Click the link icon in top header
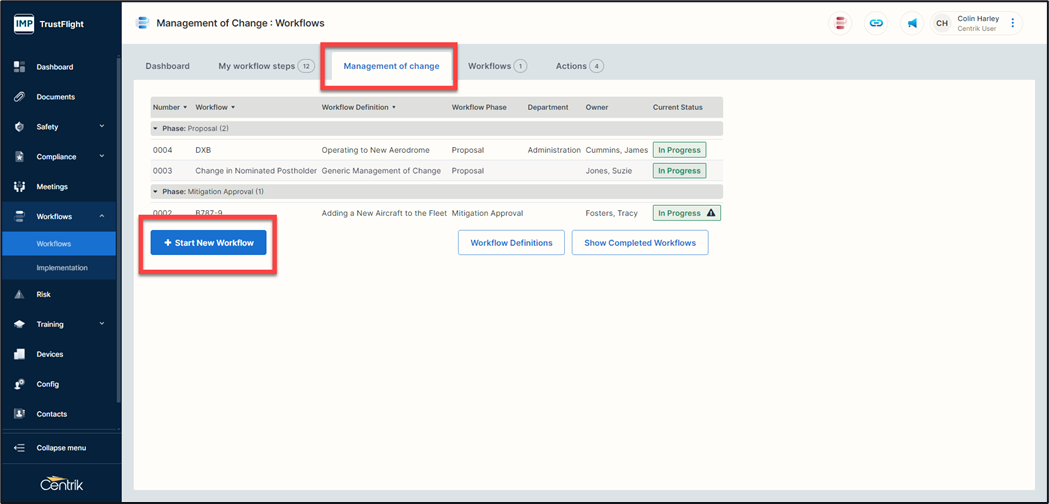Viewport: 1049px width, 504px height. point(876,23)
